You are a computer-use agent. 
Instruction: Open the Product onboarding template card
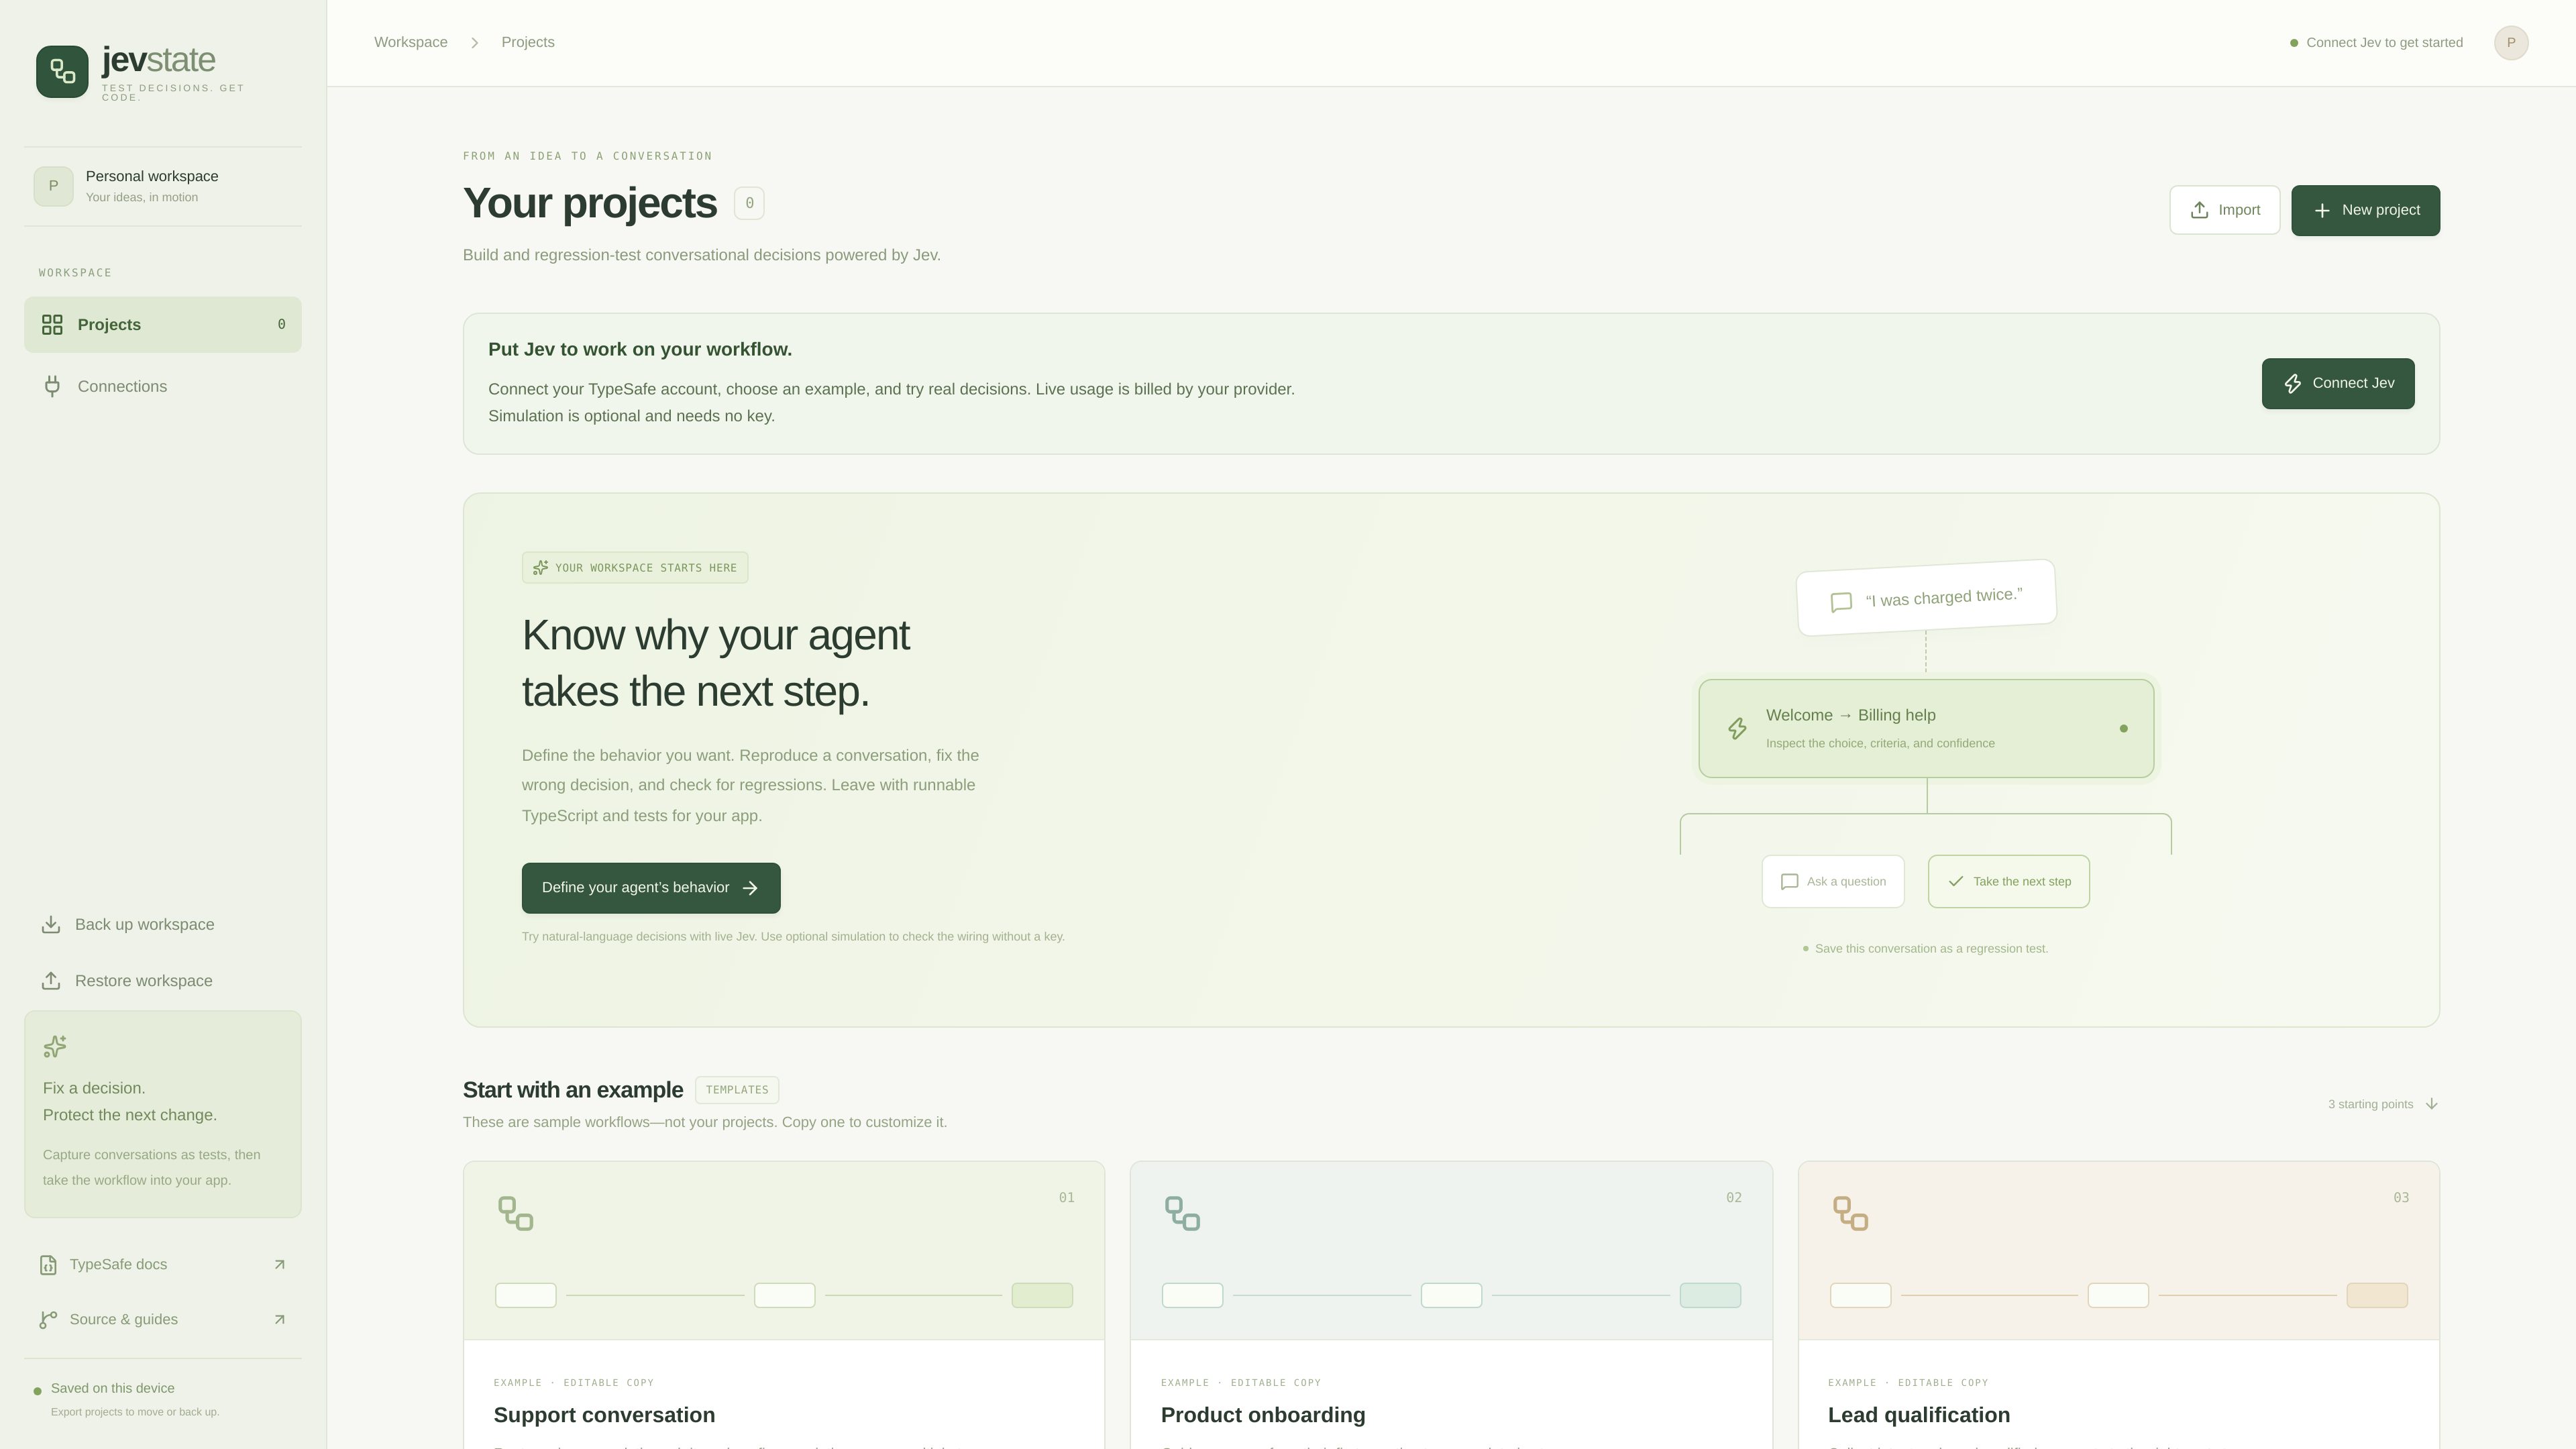pyautogui.click(x=1451, y=1305)
